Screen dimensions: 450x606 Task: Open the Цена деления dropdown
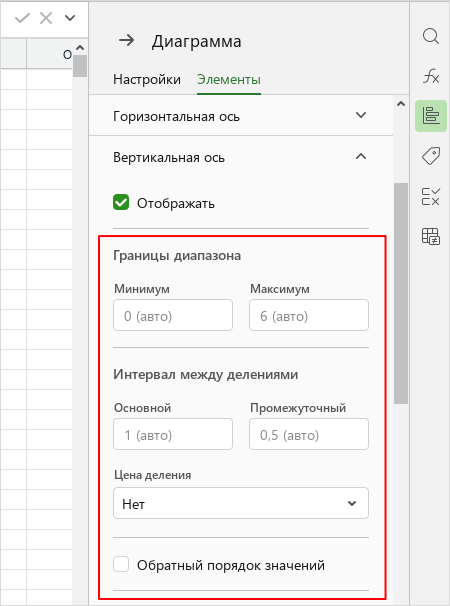tap(241, 503)
